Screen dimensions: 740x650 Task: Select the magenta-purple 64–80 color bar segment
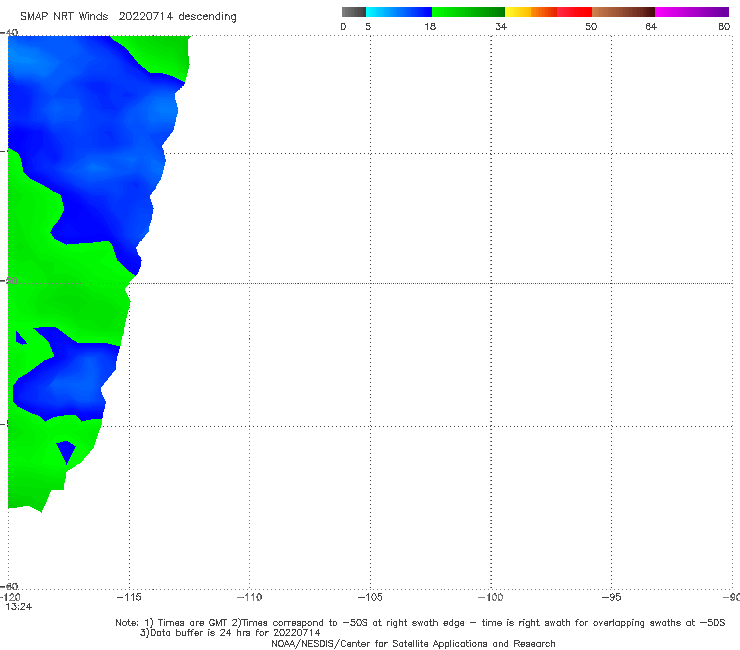pyautogui.click(x=692, y=12)
